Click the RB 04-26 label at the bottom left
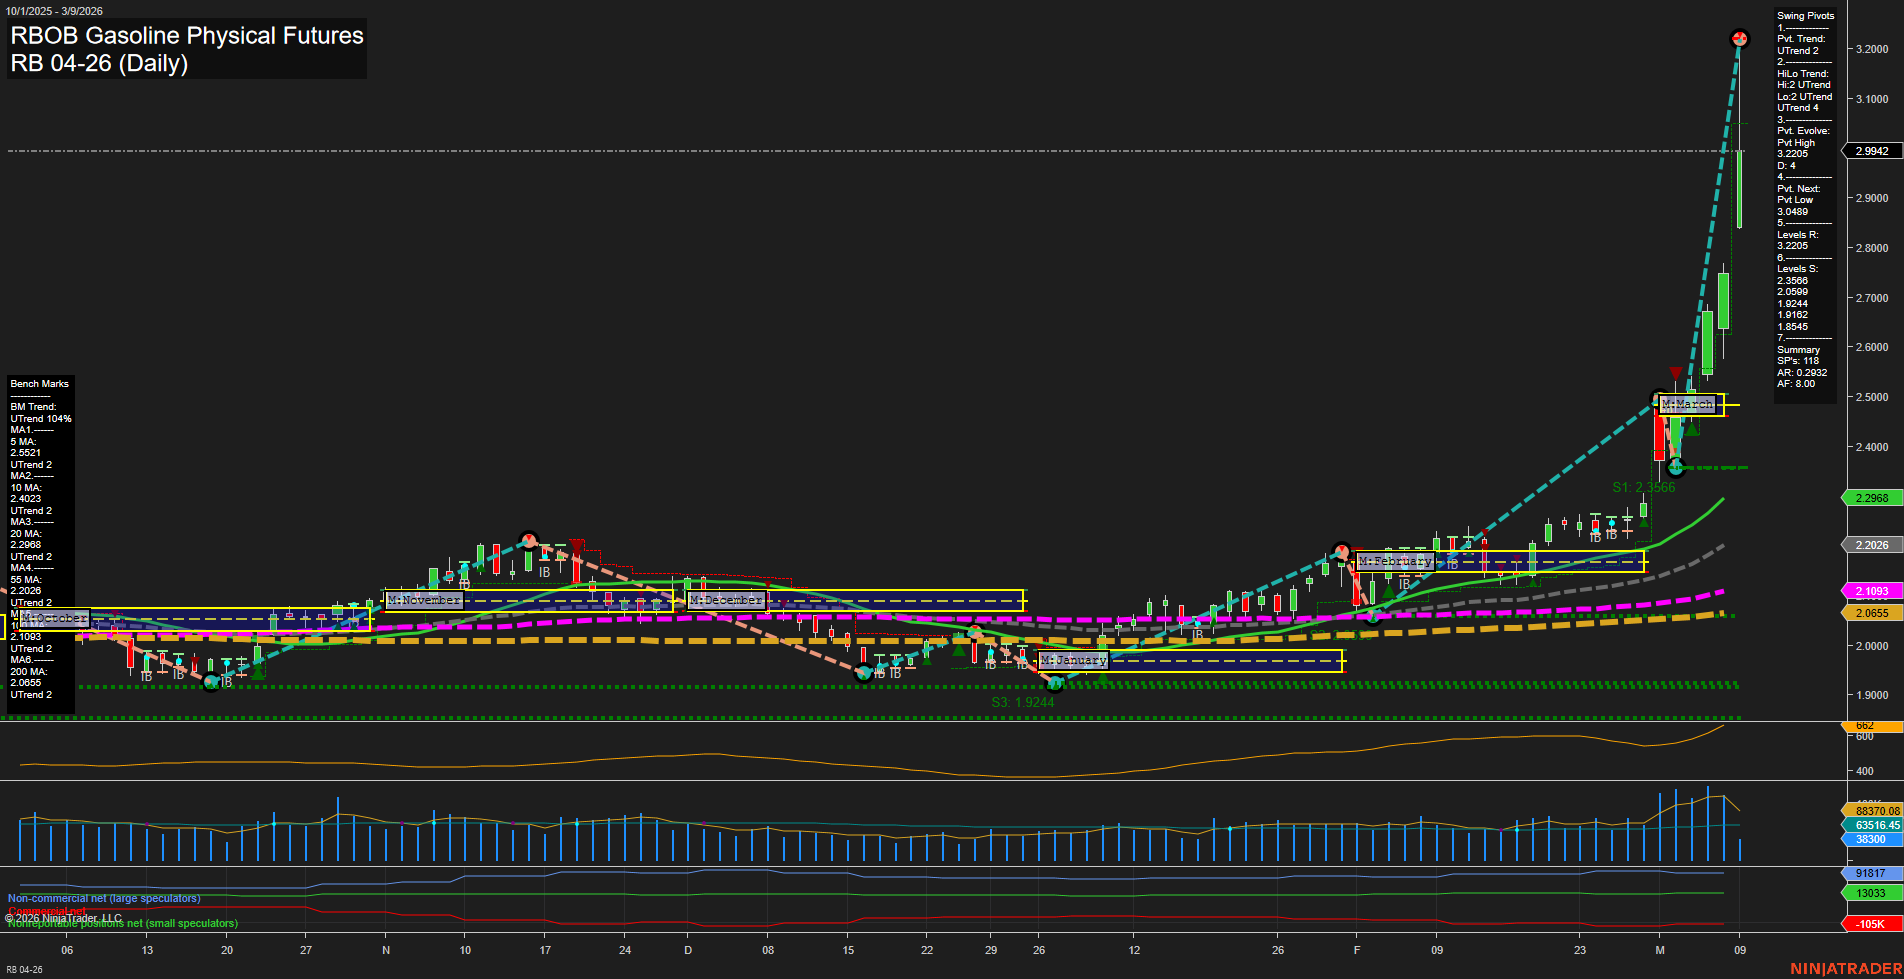 click(x=22, y=971)
